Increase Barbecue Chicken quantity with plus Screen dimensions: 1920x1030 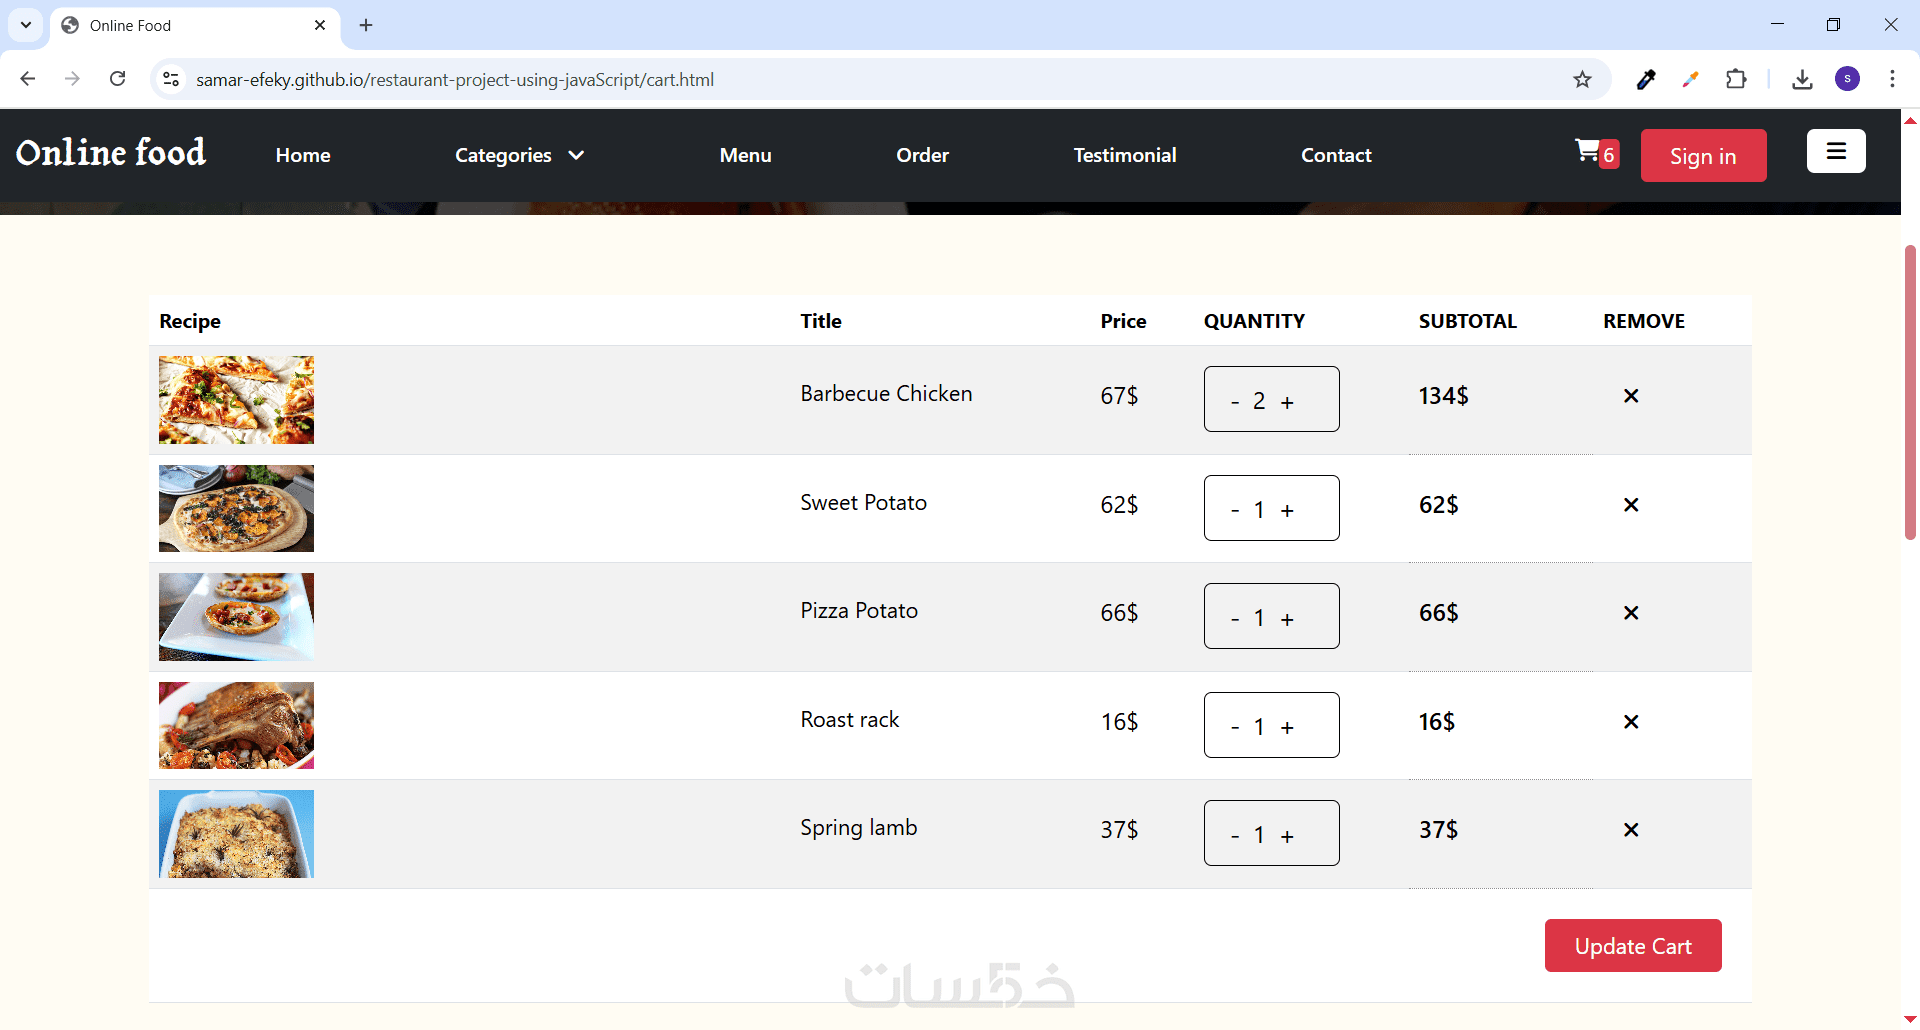[x=1287, y=402]
